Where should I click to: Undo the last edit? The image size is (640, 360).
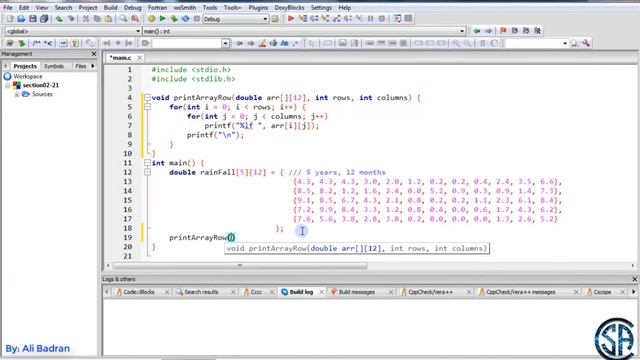click(59, 19)
